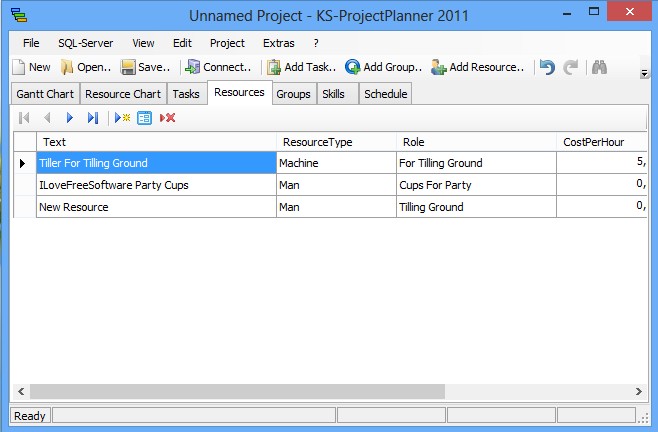Sort by the CostPerHour column header

[x=602, y=142]
